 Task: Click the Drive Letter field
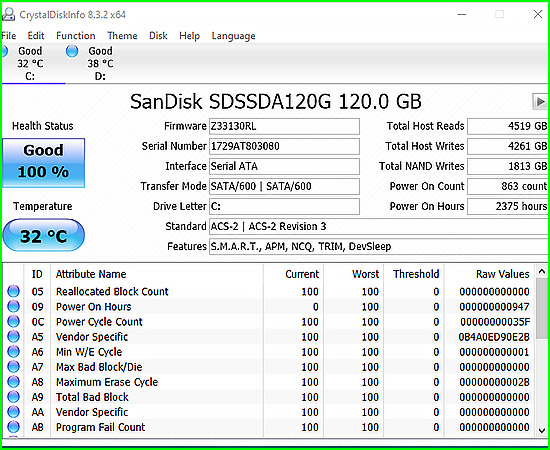[284, 206]
